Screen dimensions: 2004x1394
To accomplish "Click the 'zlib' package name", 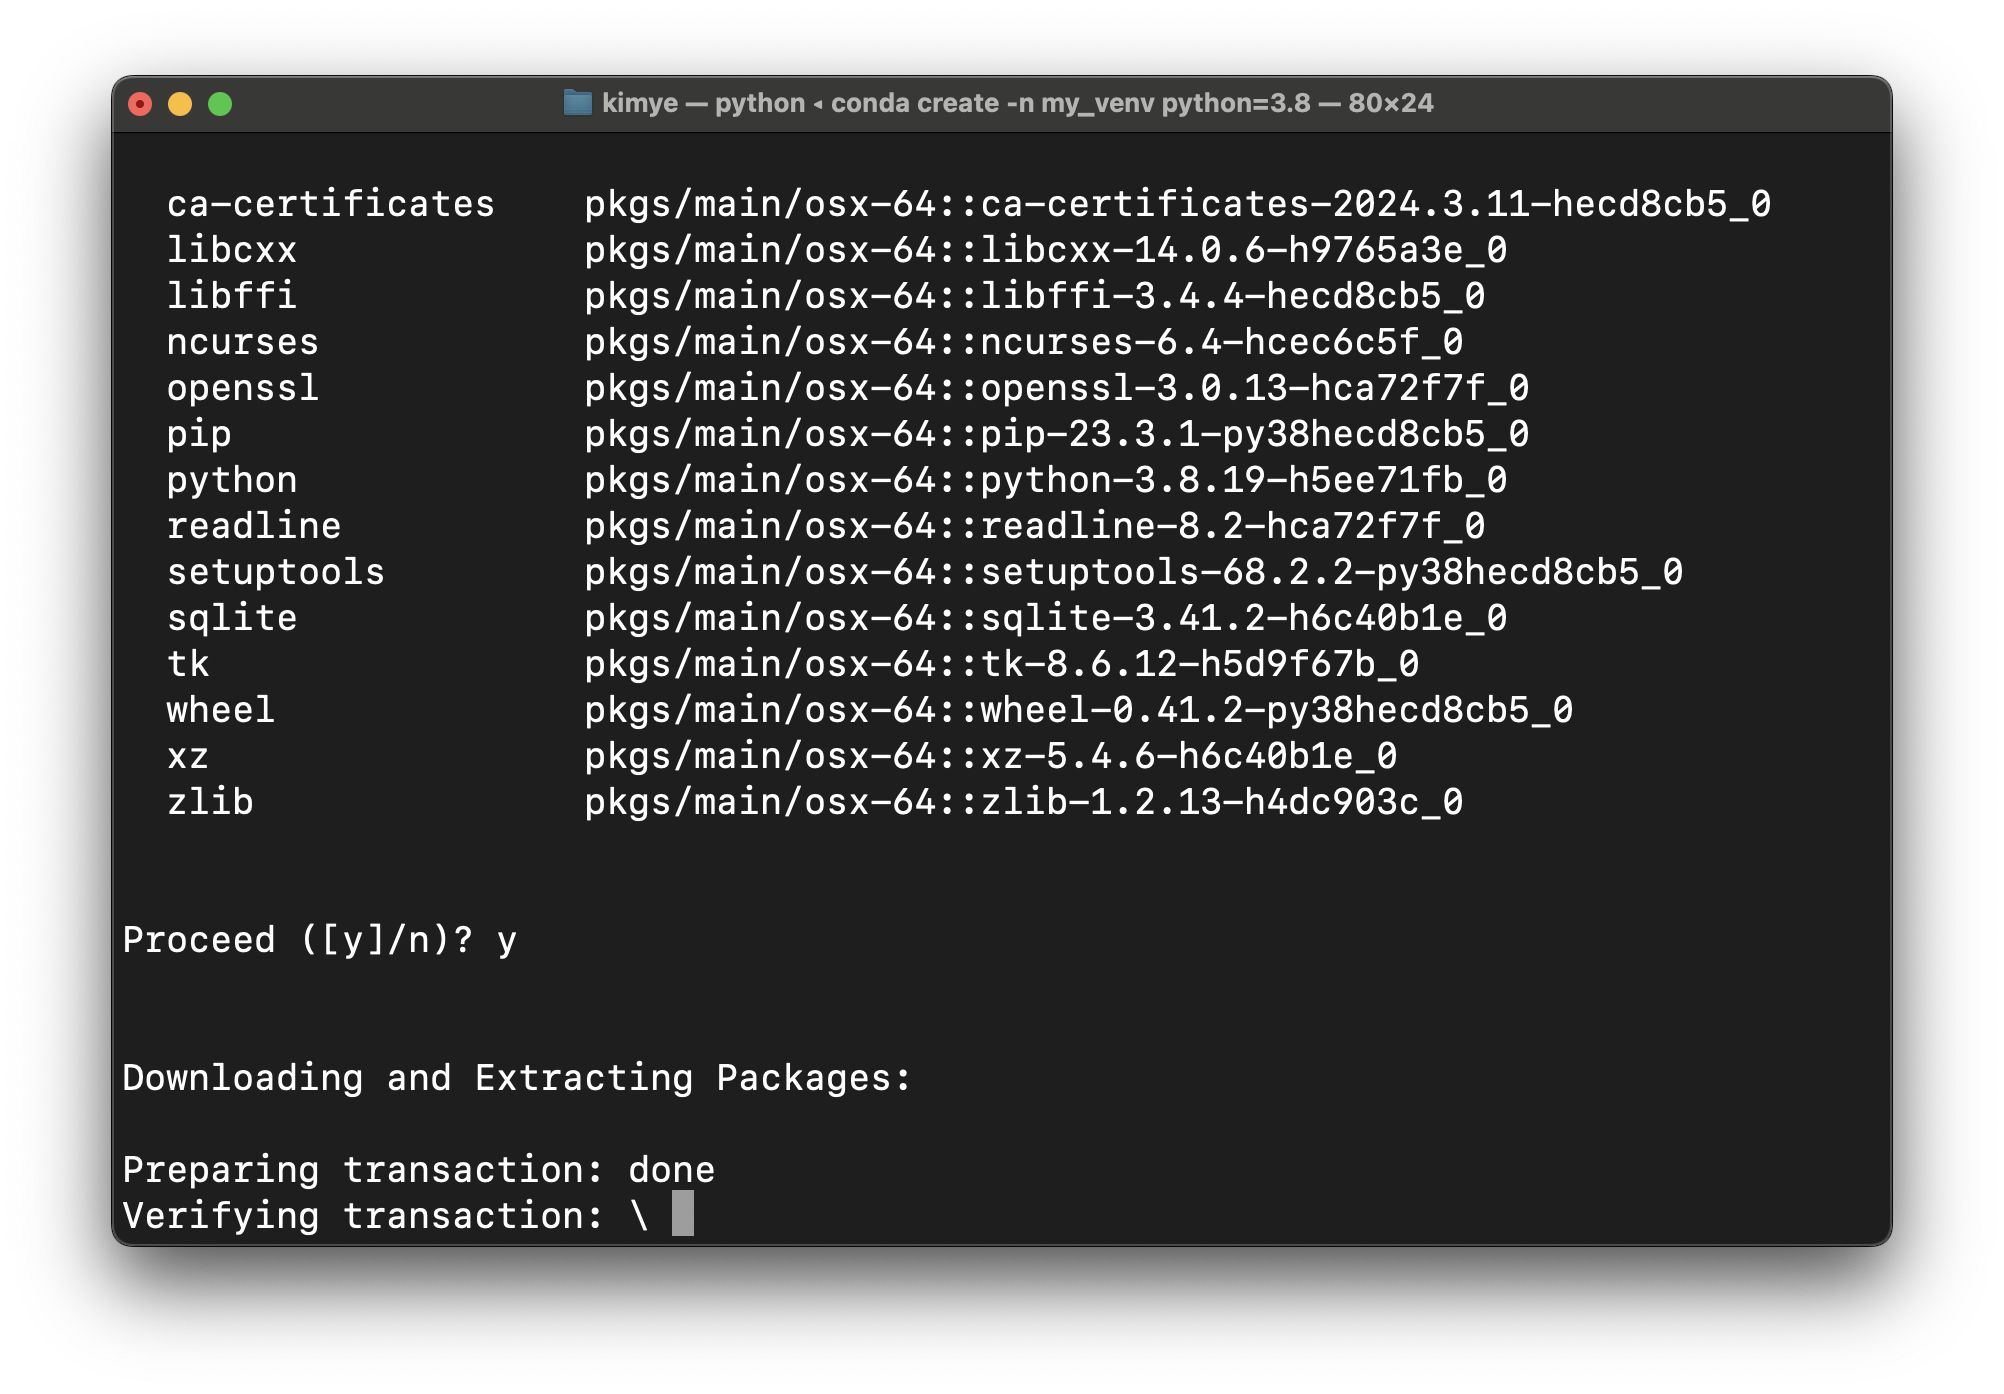I will point(210,802).
